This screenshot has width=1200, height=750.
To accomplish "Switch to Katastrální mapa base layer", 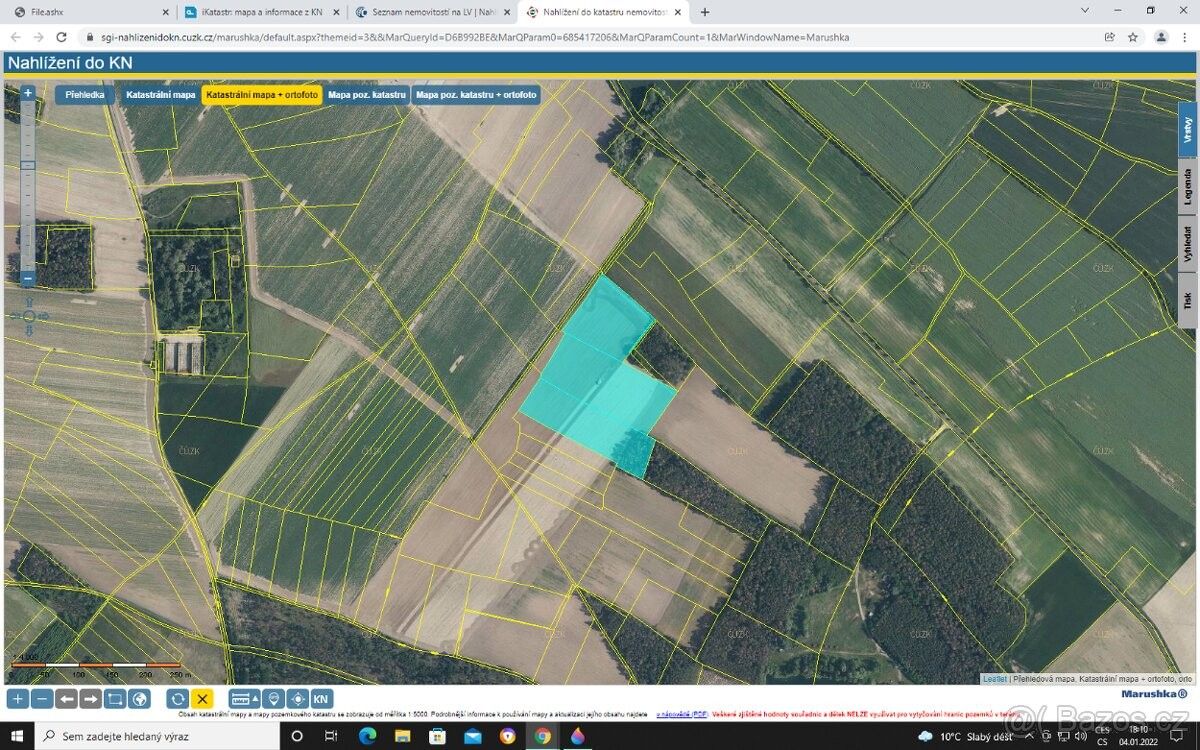I will pyautogui.click(x=160, y=95).
